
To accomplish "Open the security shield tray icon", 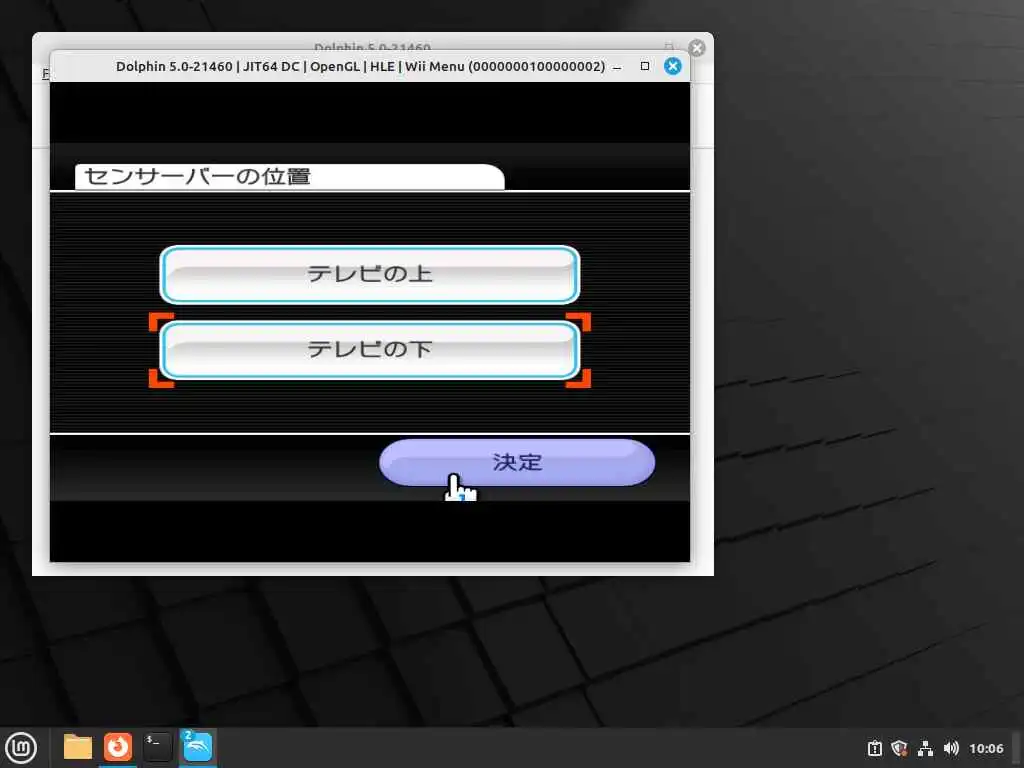I will [x=899, y=748].
